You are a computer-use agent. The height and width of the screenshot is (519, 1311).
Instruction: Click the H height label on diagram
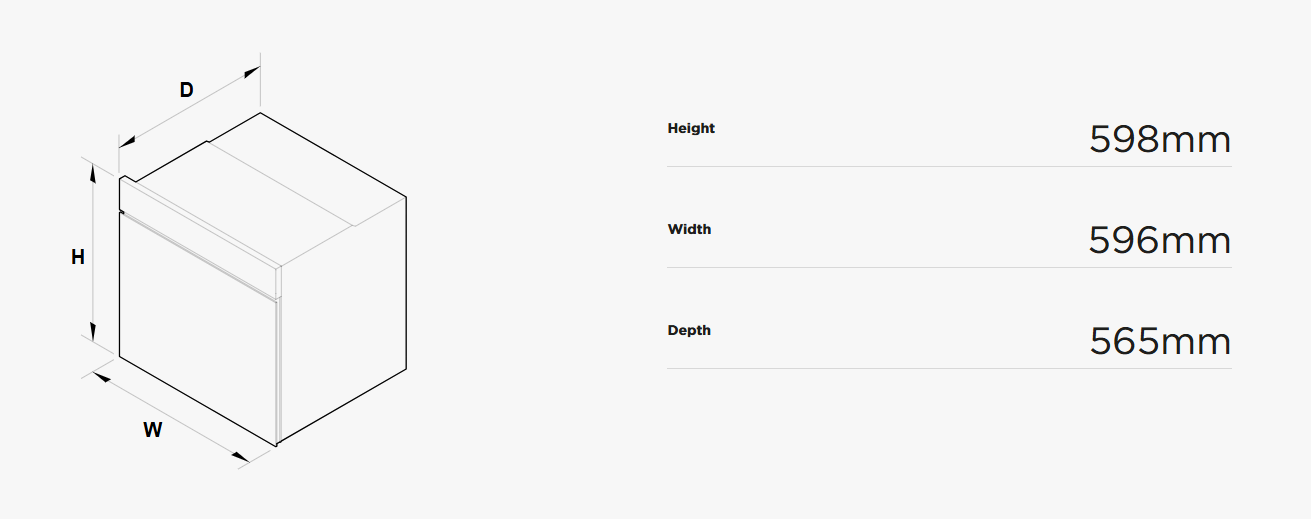(78, 258)
